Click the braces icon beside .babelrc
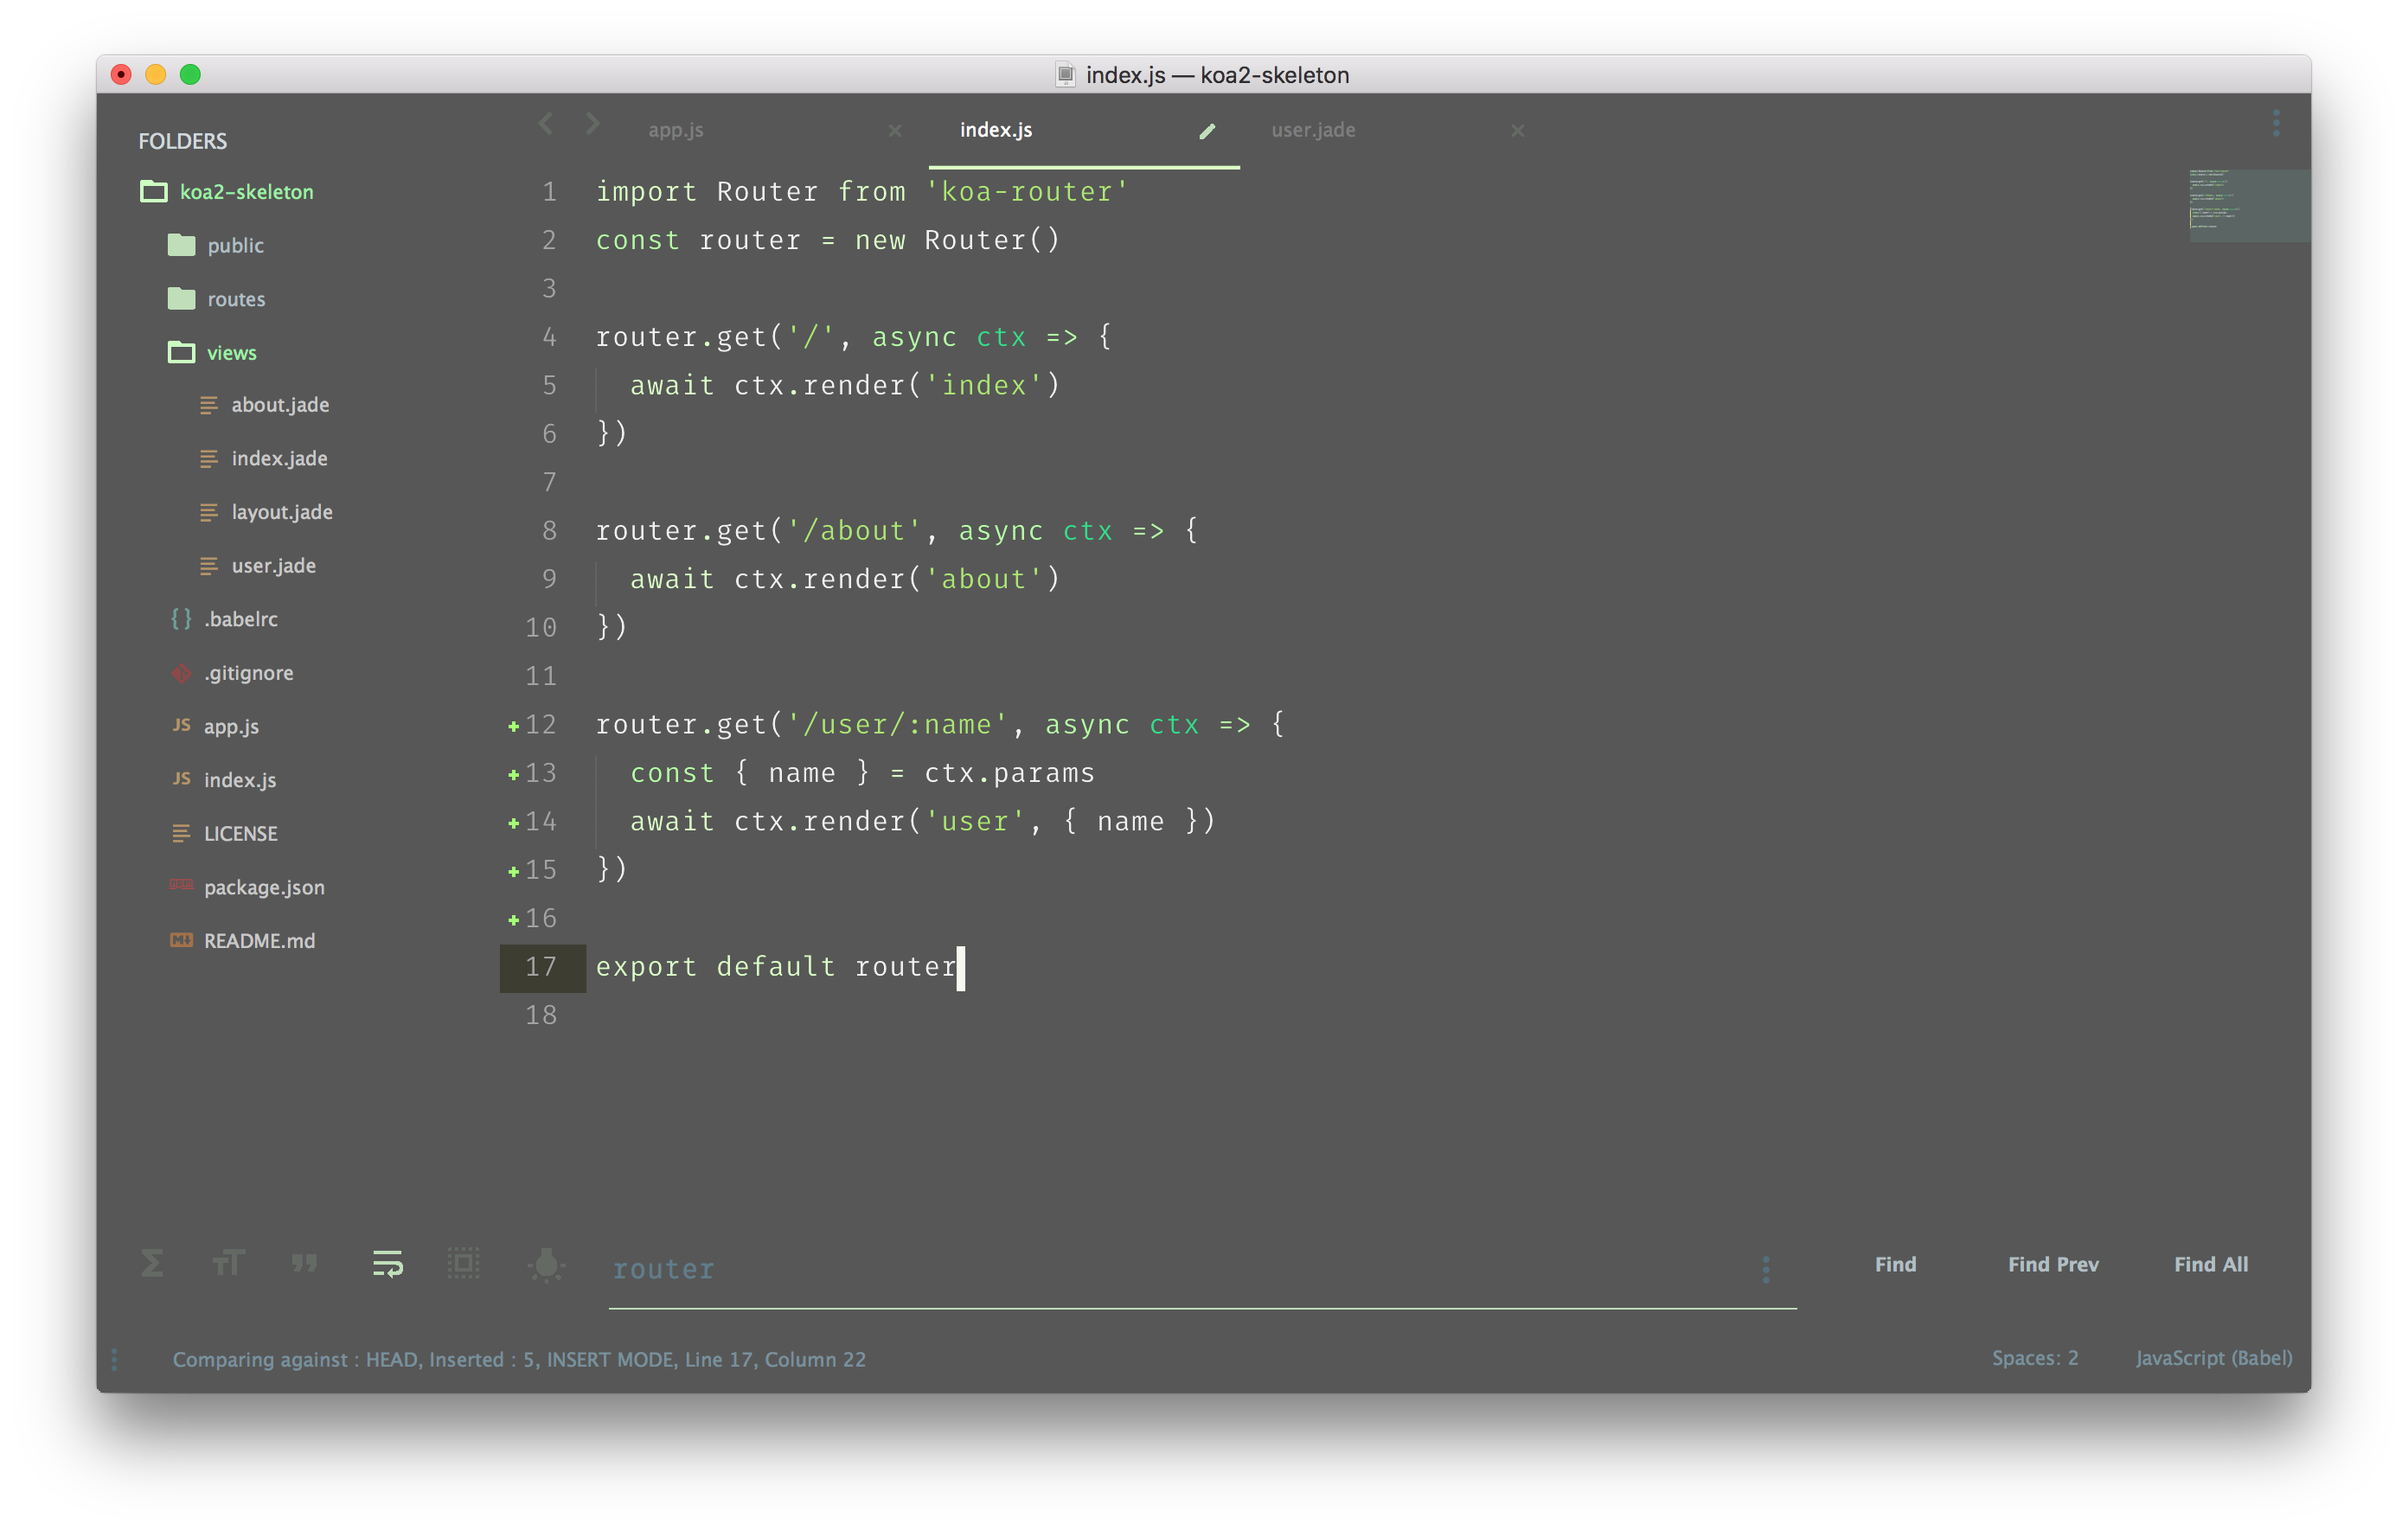 pyautogui.click(x=181, y=619)
